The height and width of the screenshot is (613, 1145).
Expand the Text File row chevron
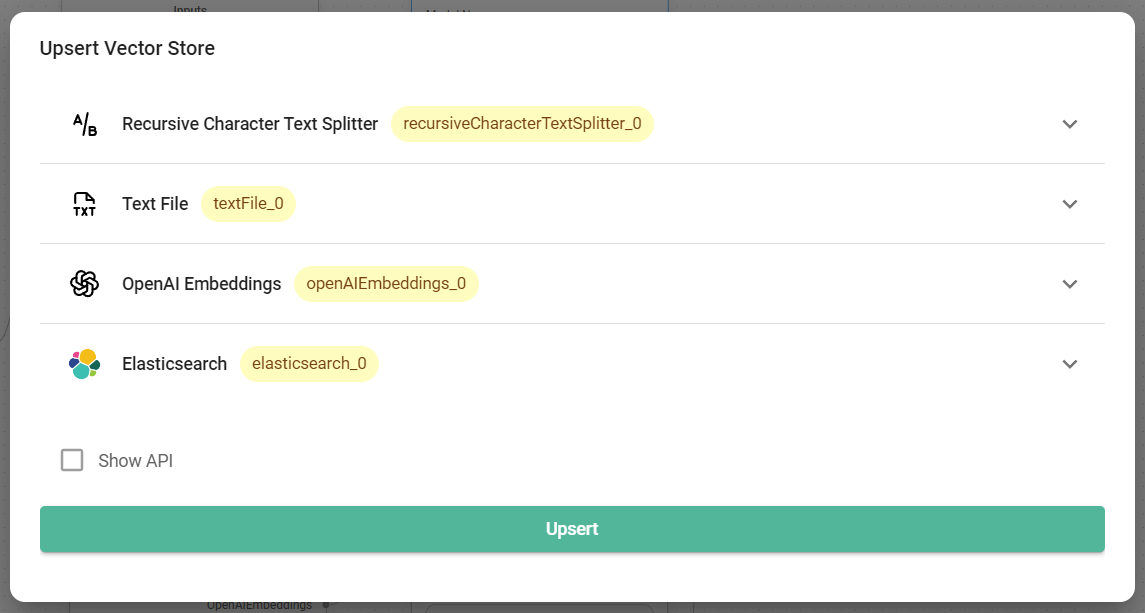click(x=1069, y=204)
